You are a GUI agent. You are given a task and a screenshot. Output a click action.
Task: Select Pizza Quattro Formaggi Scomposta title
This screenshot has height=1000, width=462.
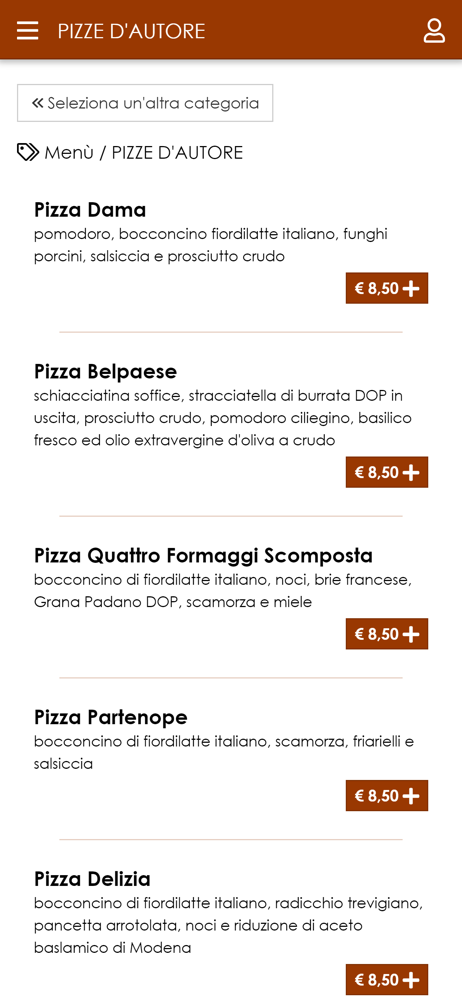203,555
